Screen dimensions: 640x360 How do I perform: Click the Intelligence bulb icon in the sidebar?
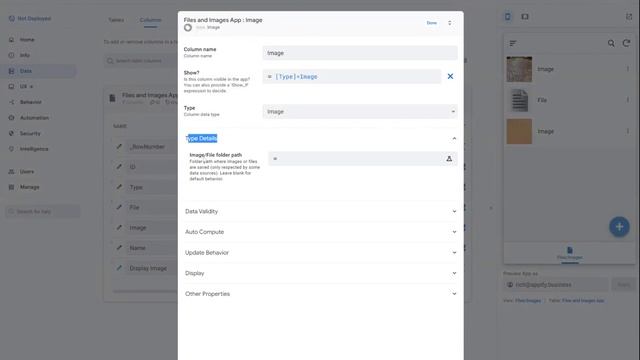11,149
